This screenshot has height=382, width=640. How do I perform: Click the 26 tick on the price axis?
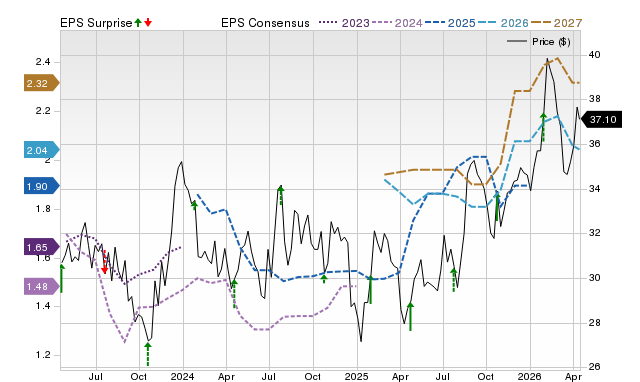[x=594, y=367]
